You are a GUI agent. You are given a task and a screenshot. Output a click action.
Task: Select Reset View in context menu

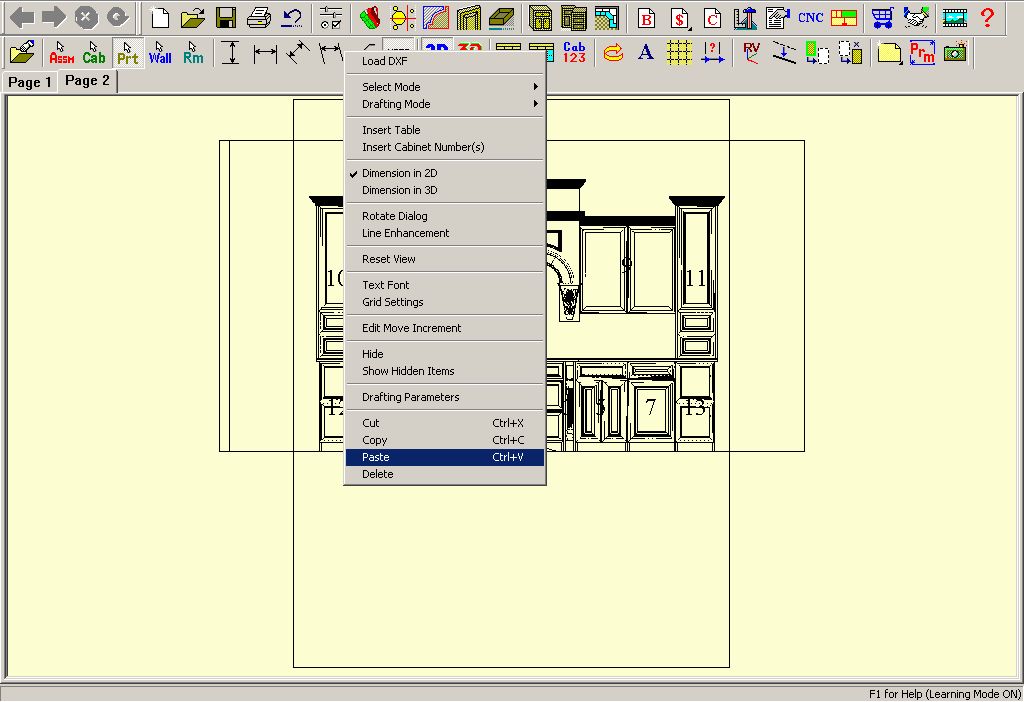[445, 259]
